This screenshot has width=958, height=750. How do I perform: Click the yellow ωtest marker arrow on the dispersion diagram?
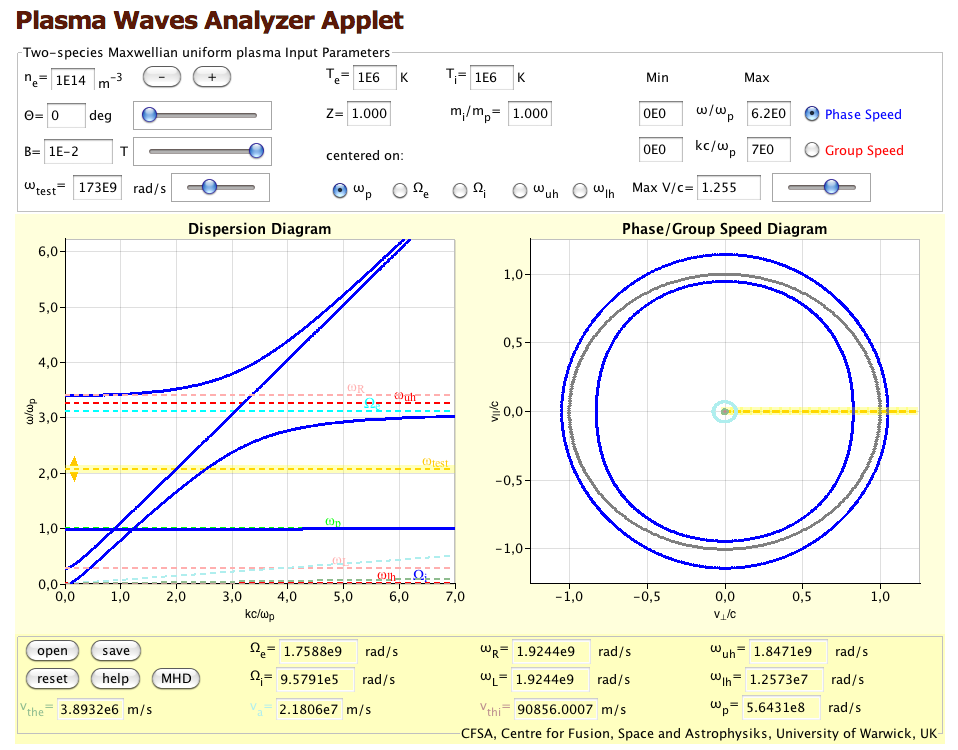point(72,469)
